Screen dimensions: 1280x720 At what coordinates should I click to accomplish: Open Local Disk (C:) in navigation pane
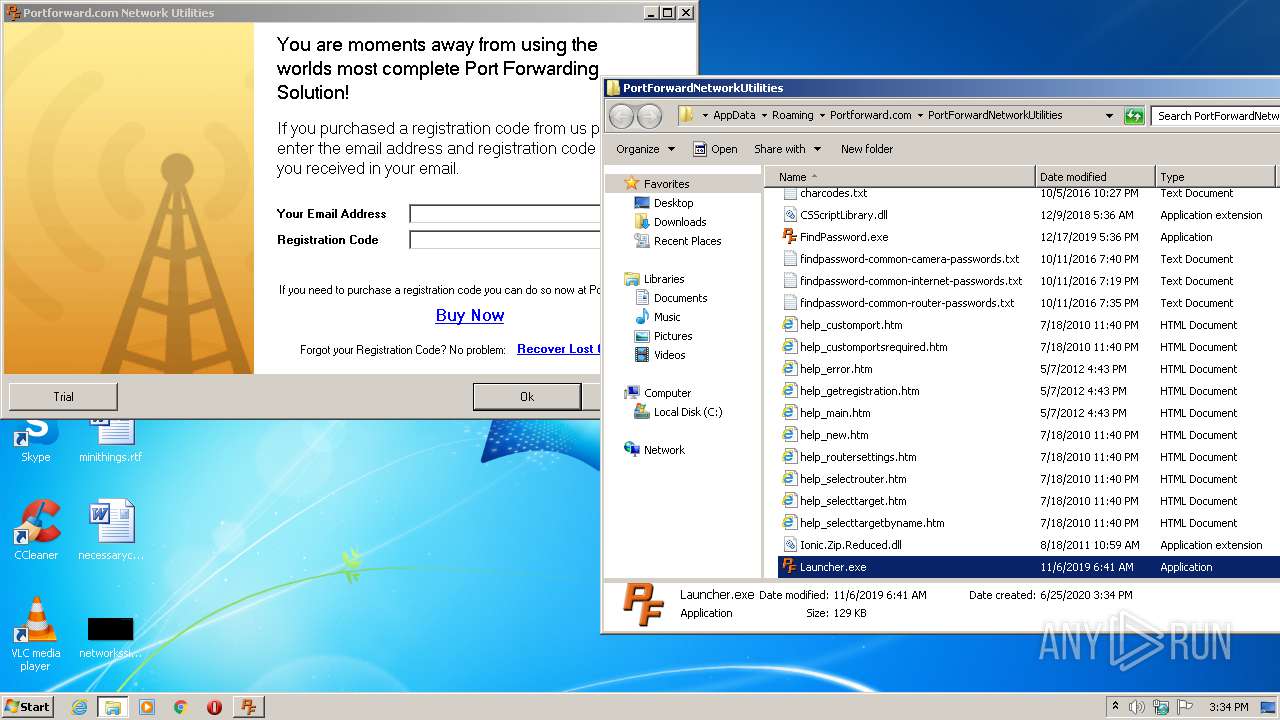click(x=688, y=412)
